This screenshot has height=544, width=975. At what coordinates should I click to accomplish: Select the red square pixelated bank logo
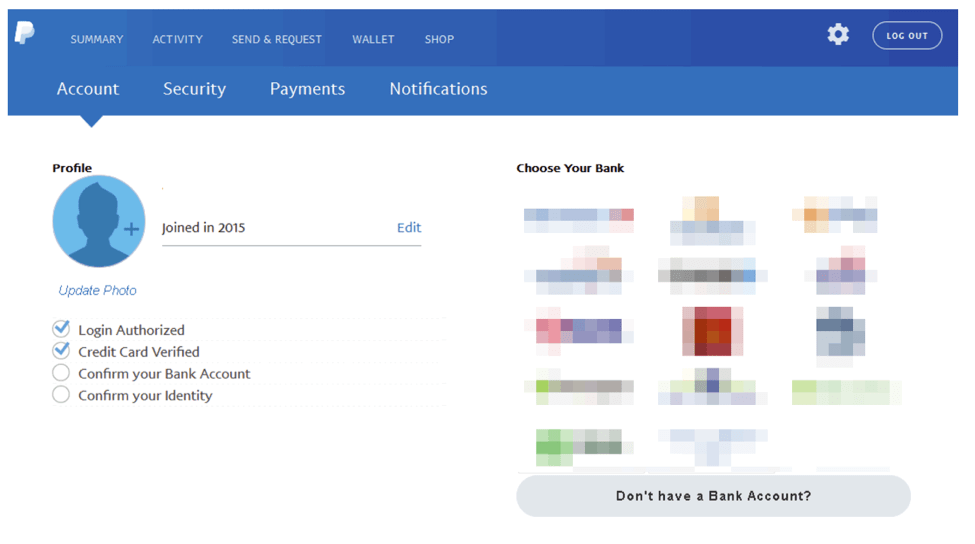(712, 331)
